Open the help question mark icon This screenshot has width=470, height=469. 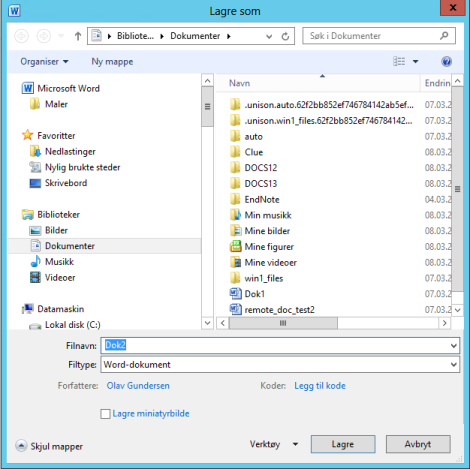coord(446,61)
